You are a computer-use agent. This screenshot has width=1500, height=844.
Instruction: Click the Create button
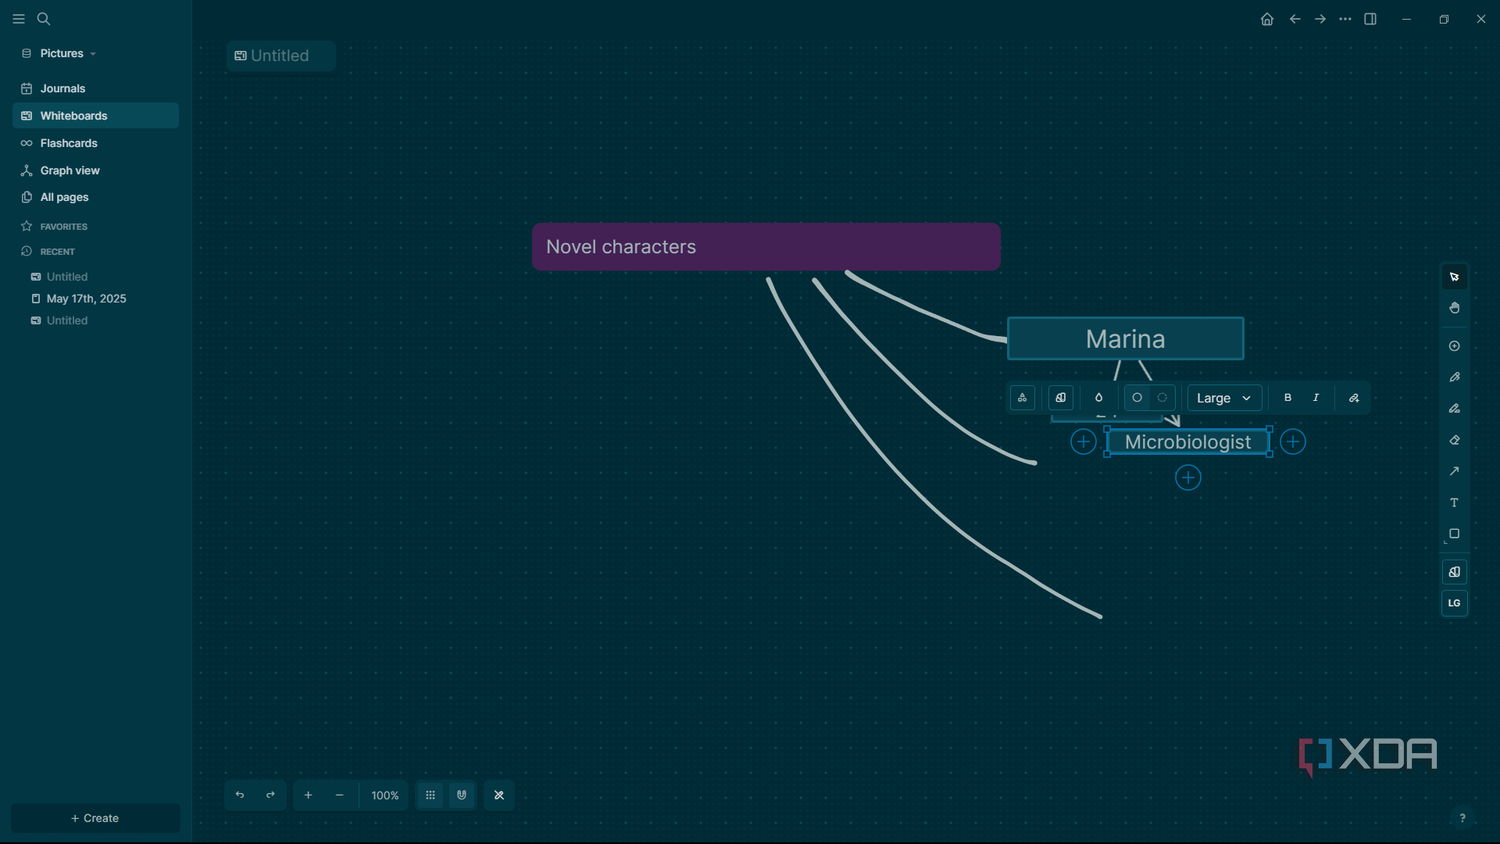click(95, 818)
